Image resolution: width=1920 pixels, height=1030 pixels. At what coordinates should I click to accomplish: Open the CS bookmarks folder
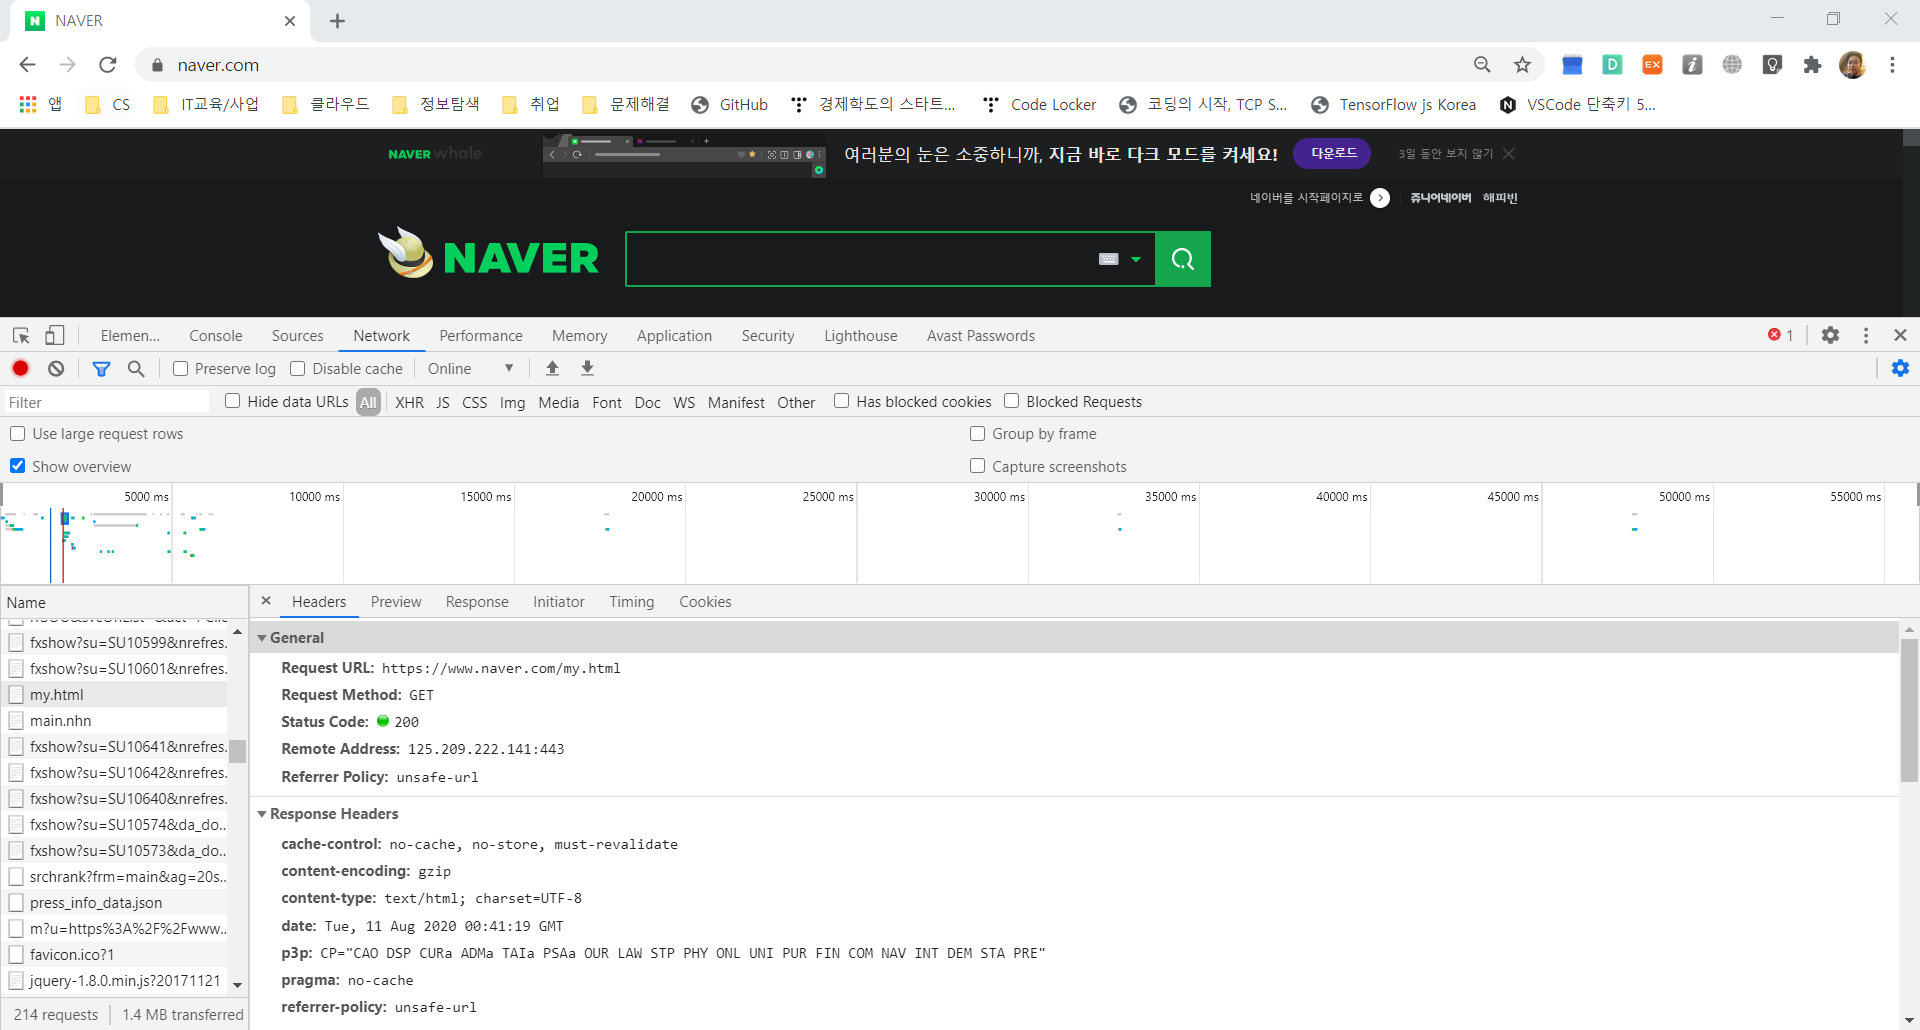(x=108, y=104)
